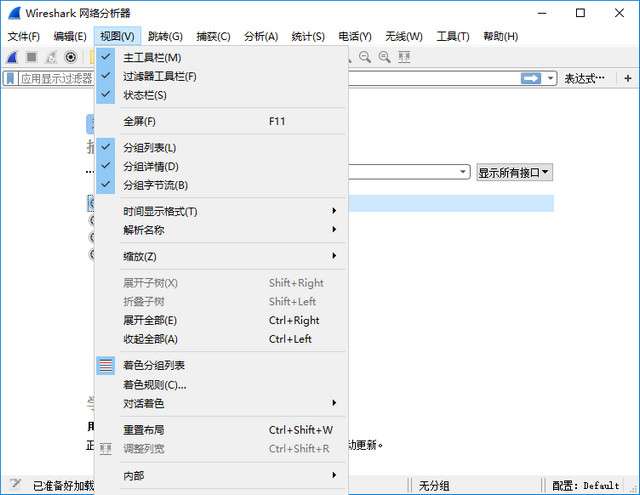Click the zoom out magnifier icon
This screenshot has height=495, width=640.
pyautogui.click(x=365, y=57)
